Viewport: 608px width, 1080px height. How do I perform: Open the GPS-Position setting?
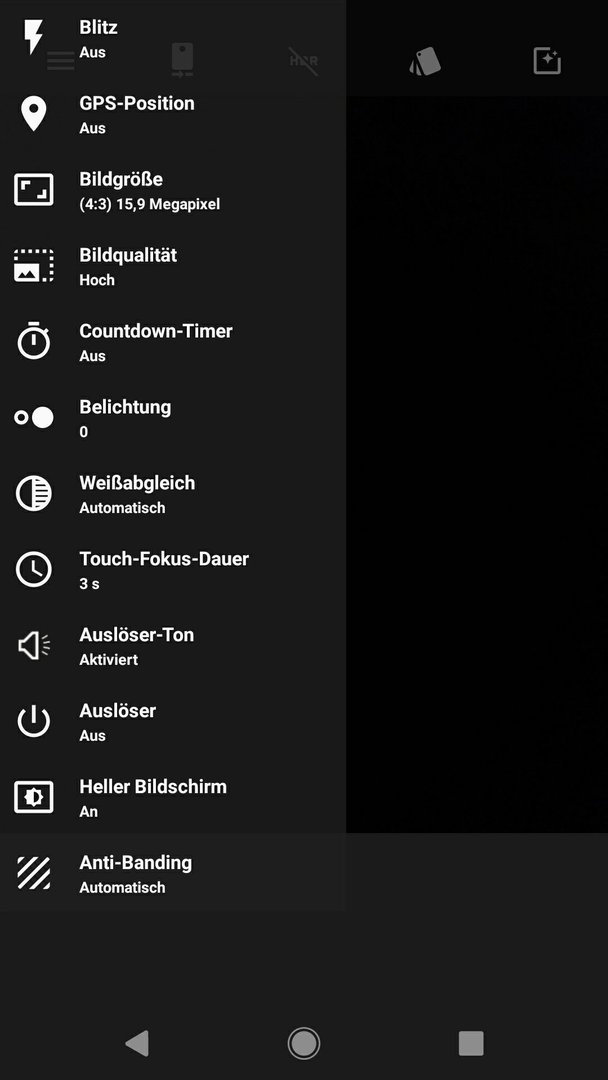[173, 114]
